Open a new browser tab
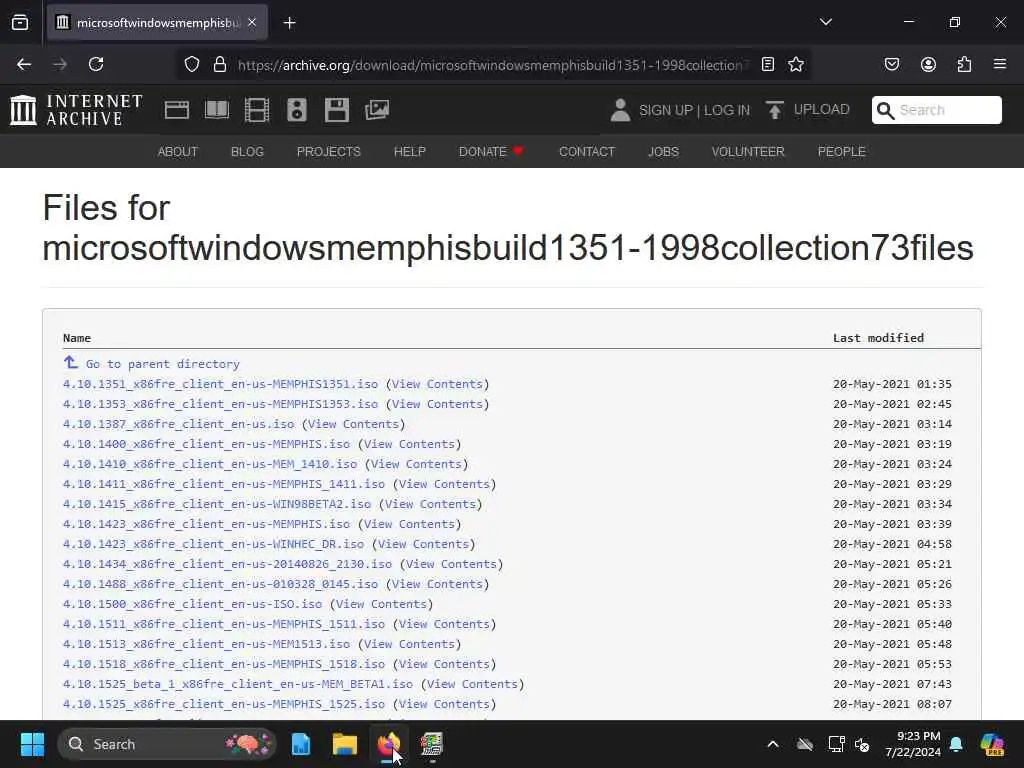This screenshot has width=1024, height=768. coord(290,23)
